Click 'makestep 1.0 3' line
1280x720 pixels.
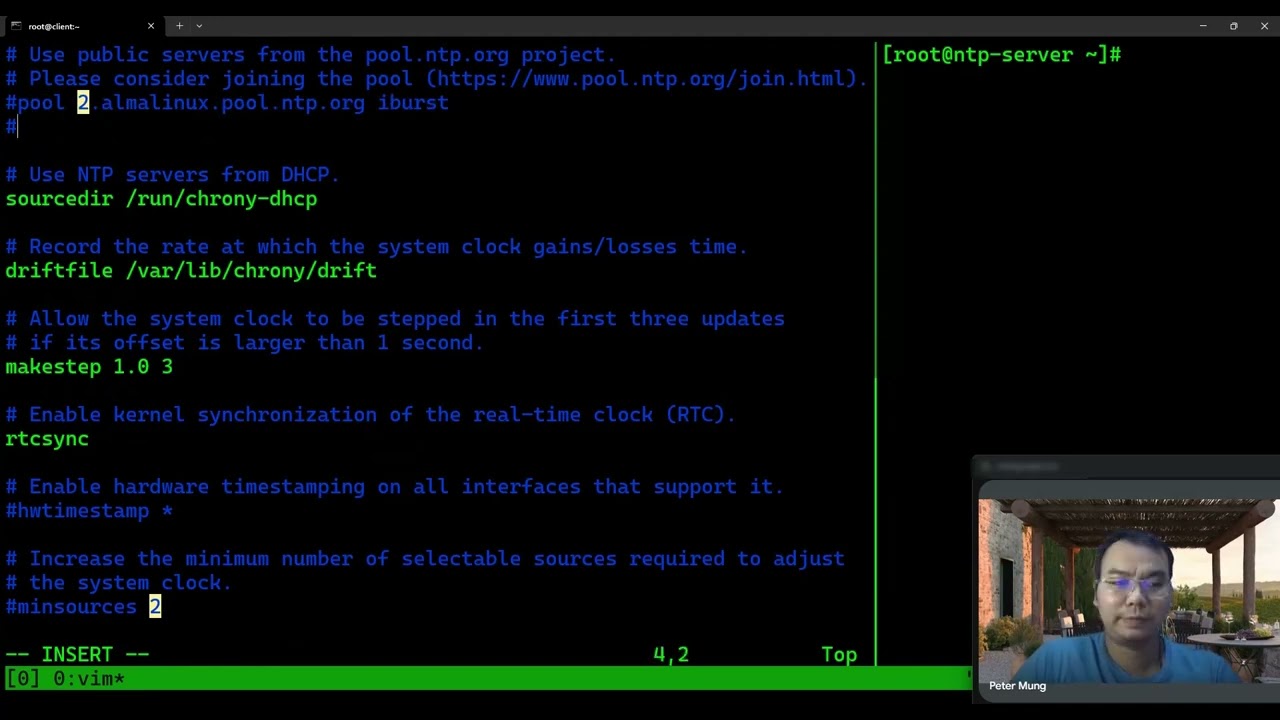point(89,367)
